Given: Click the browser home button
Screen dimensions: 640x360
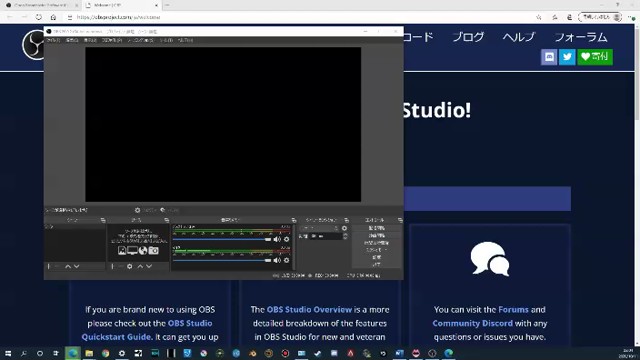Looking at the screenshot, I should (x=53, y=17).
